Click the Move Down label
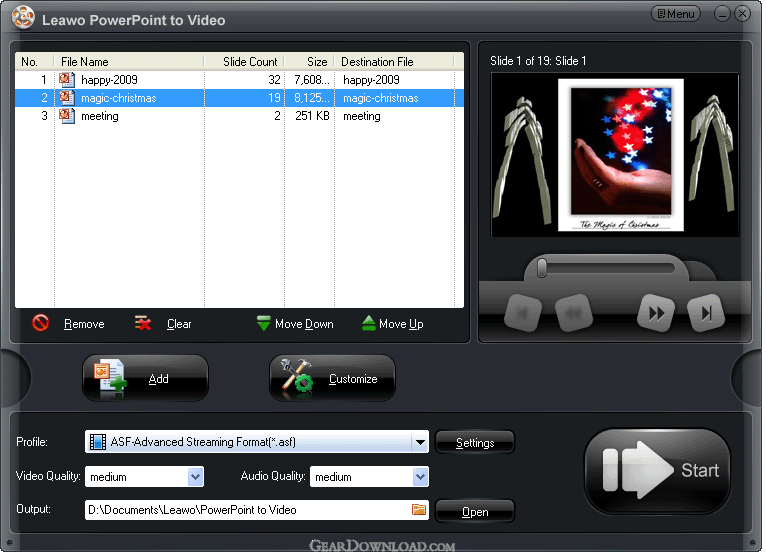The image size is (766, 555). point(304,325)
